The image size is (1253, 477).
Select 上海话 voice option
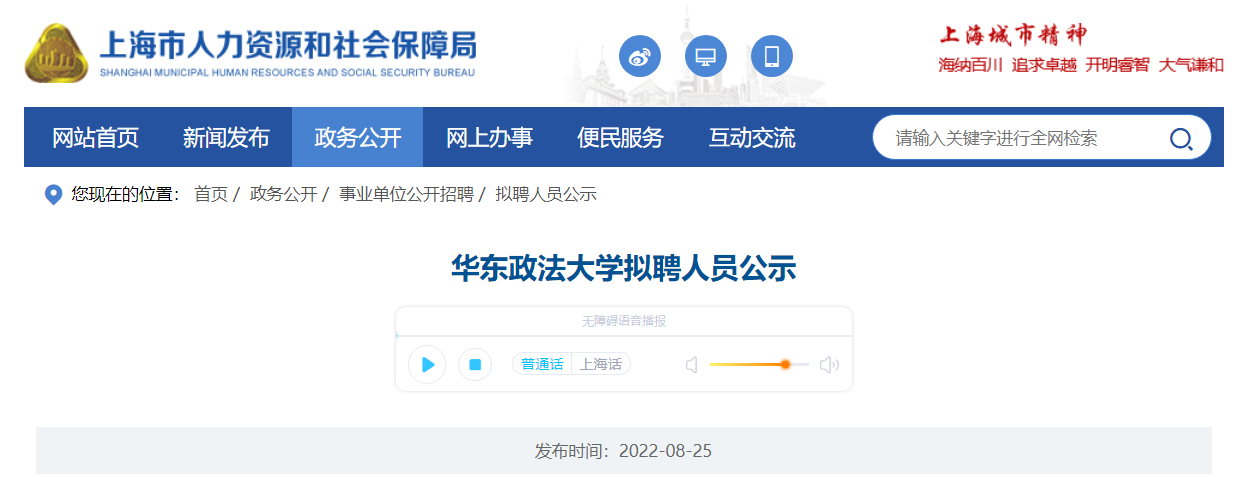[x=600, y=365]
